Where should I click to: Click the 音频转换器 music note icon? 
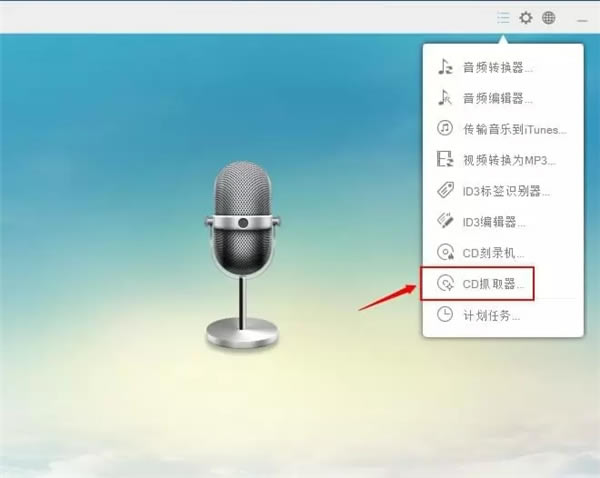pos(445,67)
